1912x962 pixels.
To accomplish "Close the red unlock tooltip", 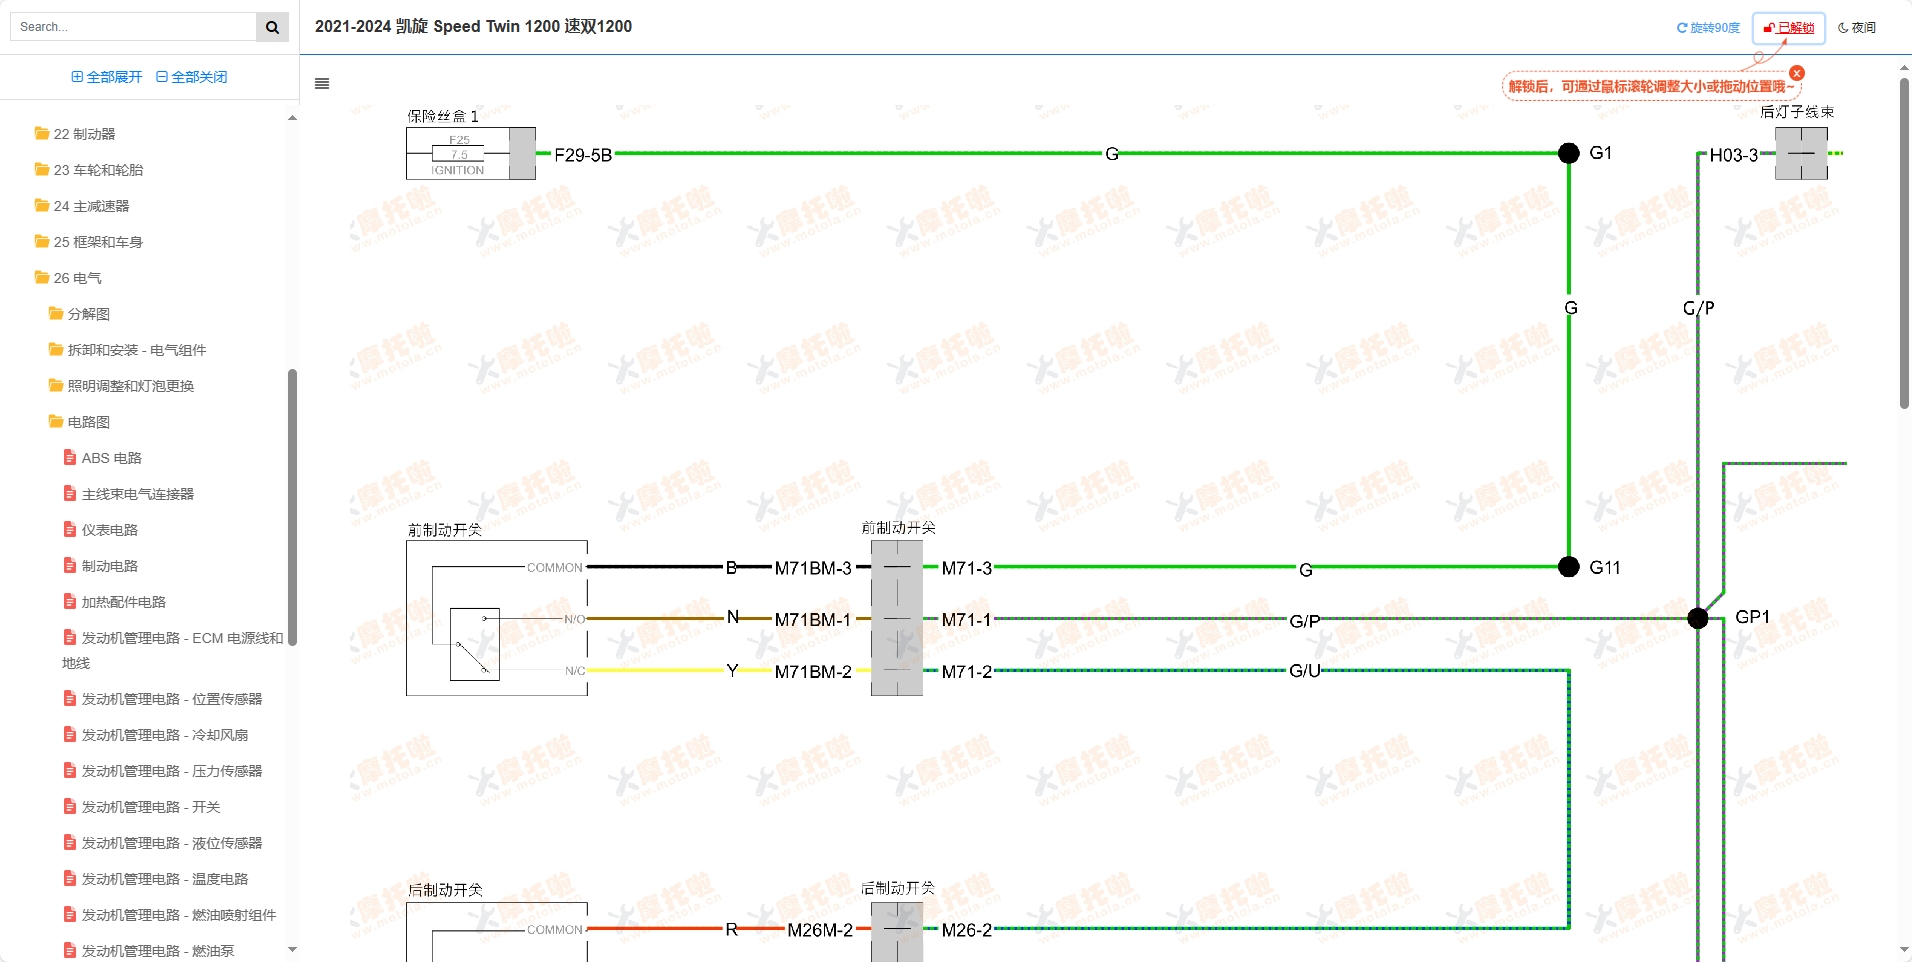I will [1797, 73].
